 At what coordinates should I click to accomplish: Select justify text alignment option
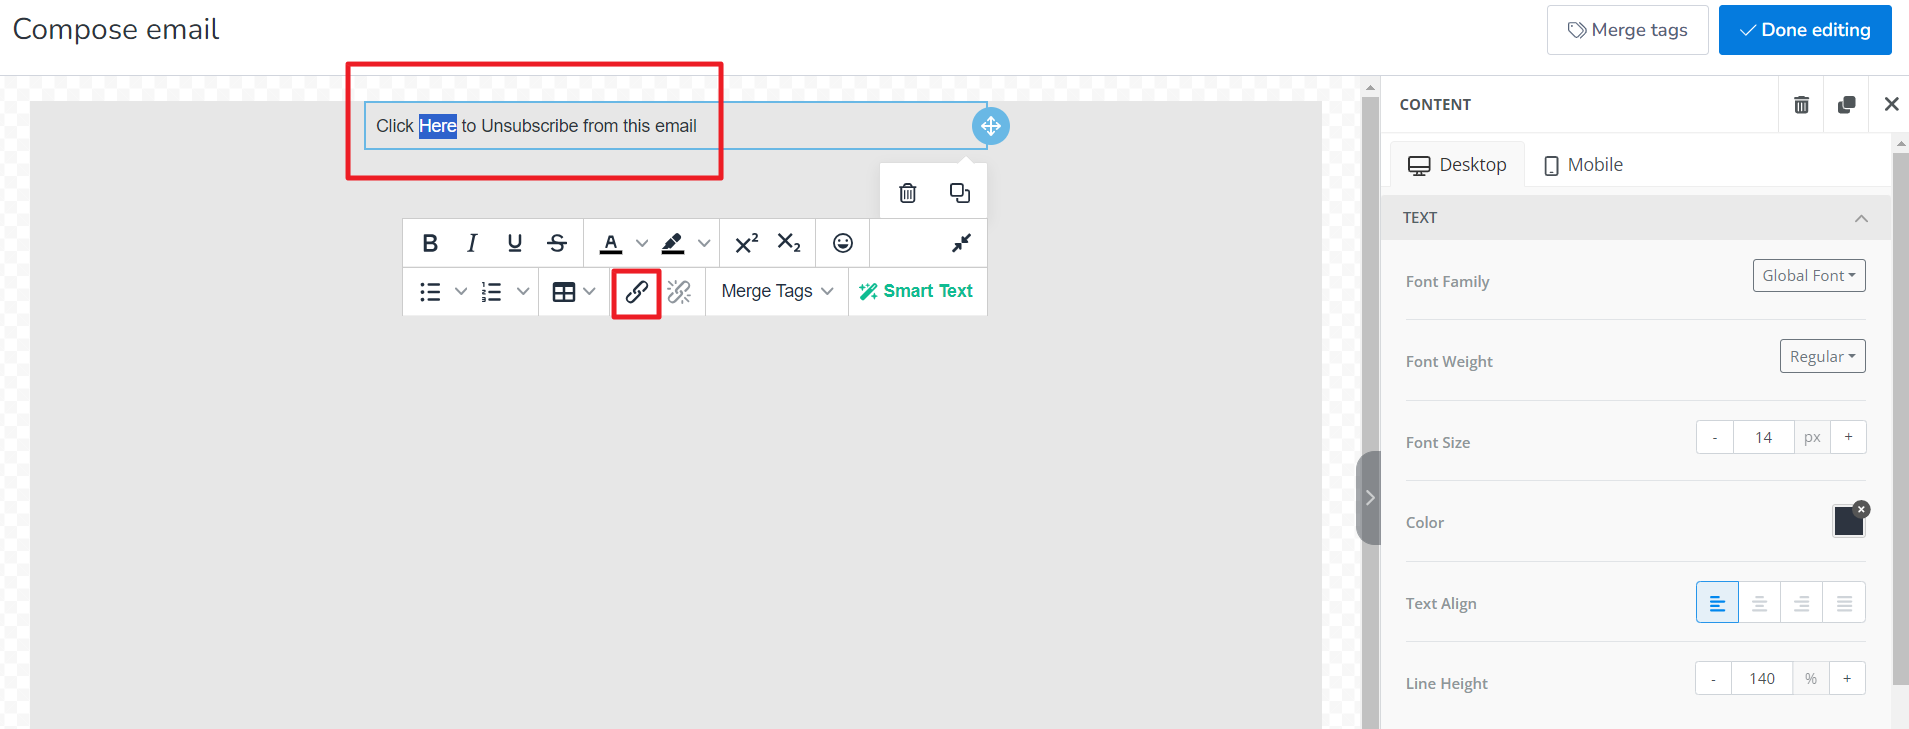point(1844,603)
